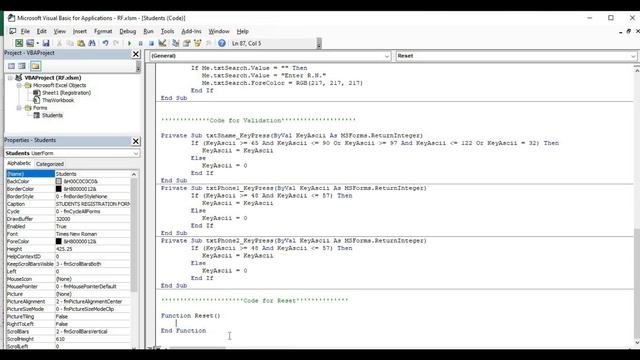Undo the last edit
640x360 pixels.
(105, 43)
